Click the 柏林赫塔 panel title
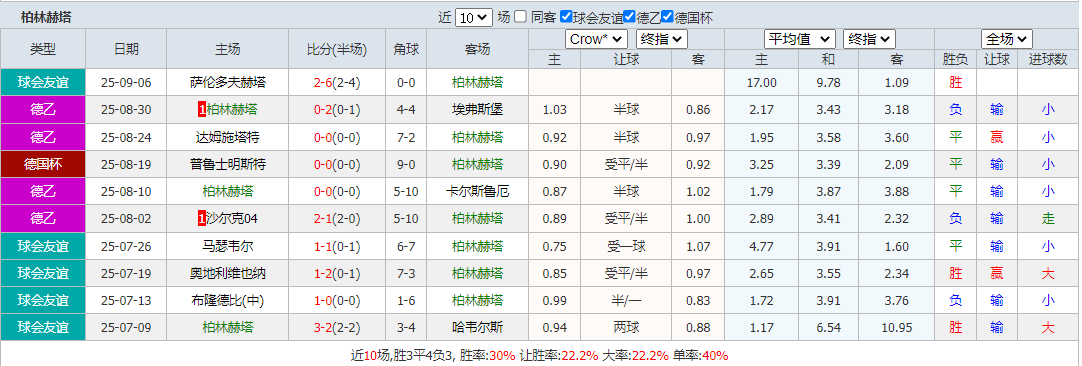Image resolution: width=1082 pixels, height=366 pixels. 46,17
